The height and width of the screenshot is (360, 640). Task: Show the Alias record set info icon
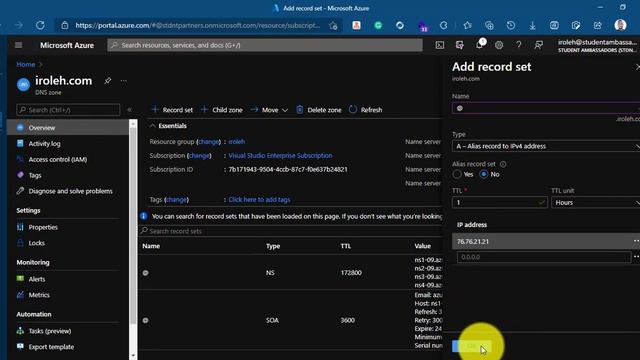503,164
